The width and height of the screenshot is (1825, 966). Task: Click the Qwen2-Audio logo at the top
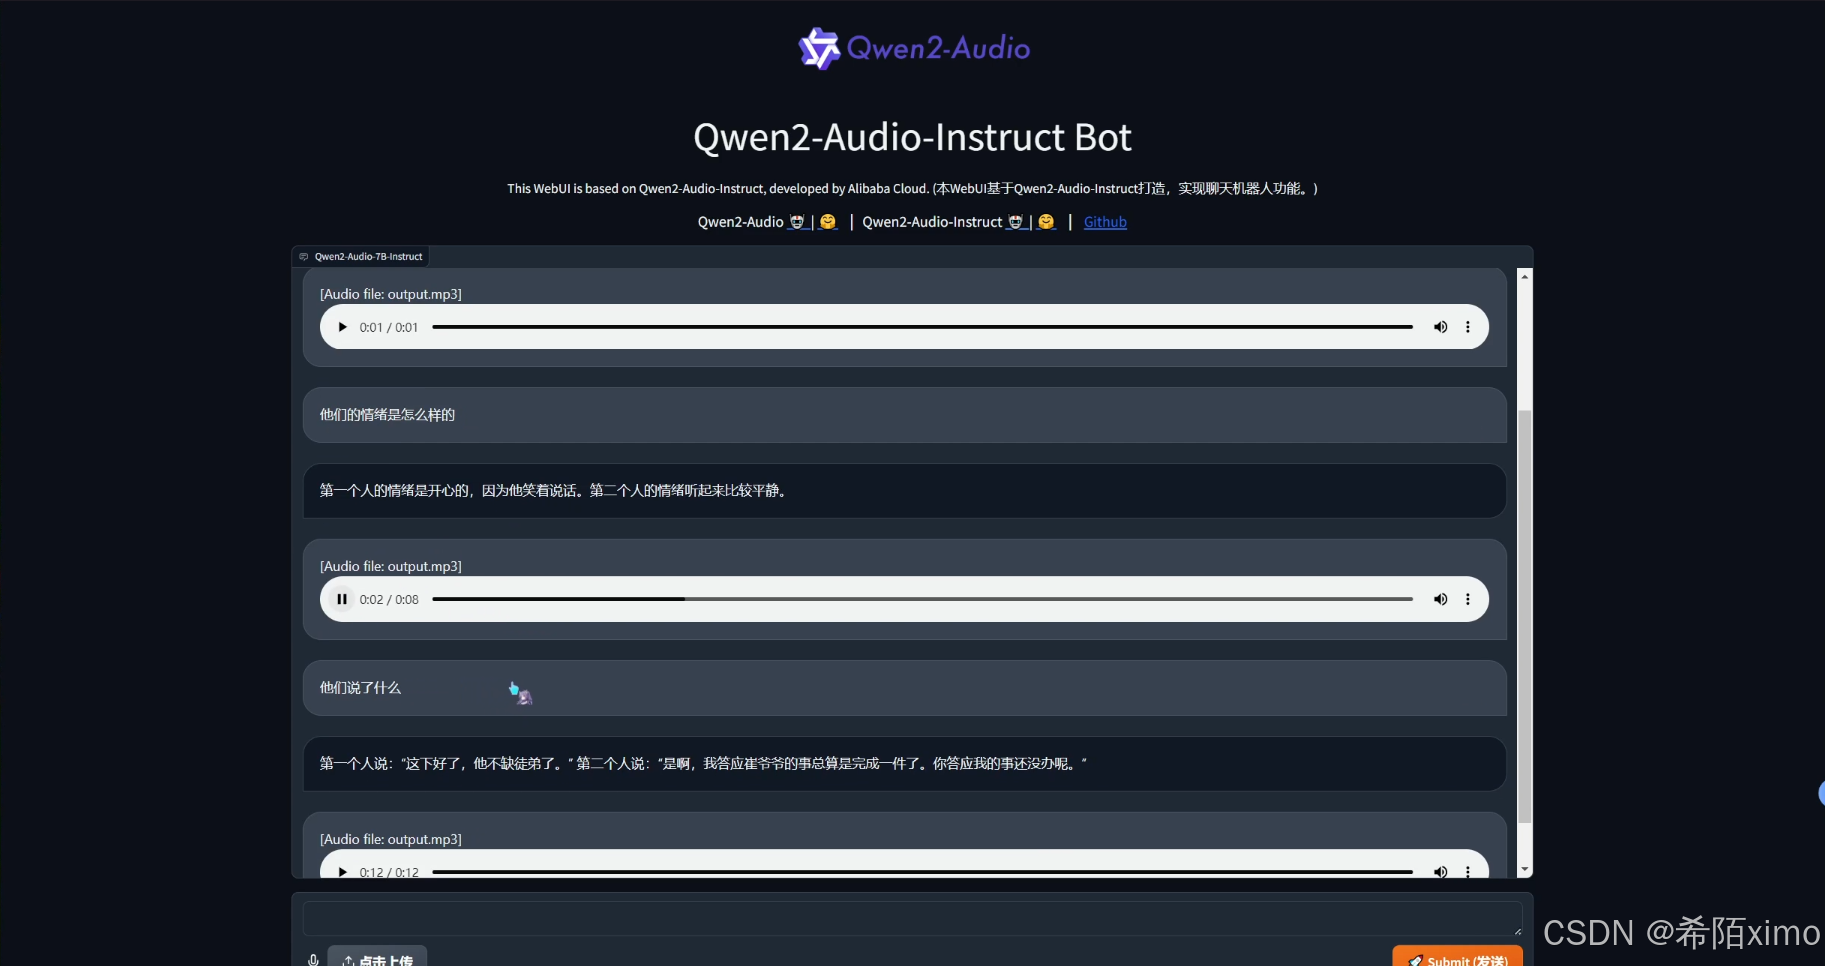coord(914,48)
